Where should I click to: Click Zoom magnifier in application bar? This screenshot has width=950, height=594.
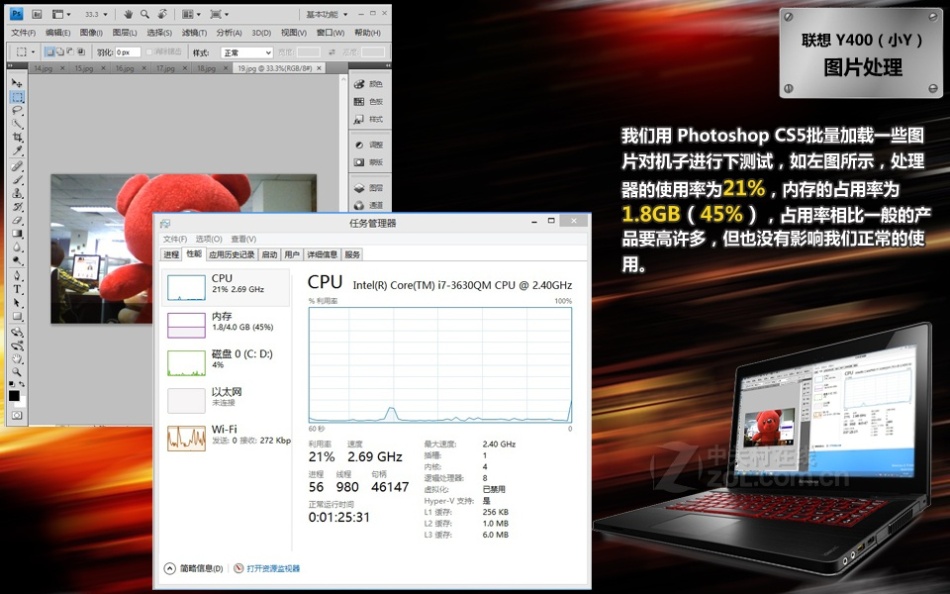(145, 14)
